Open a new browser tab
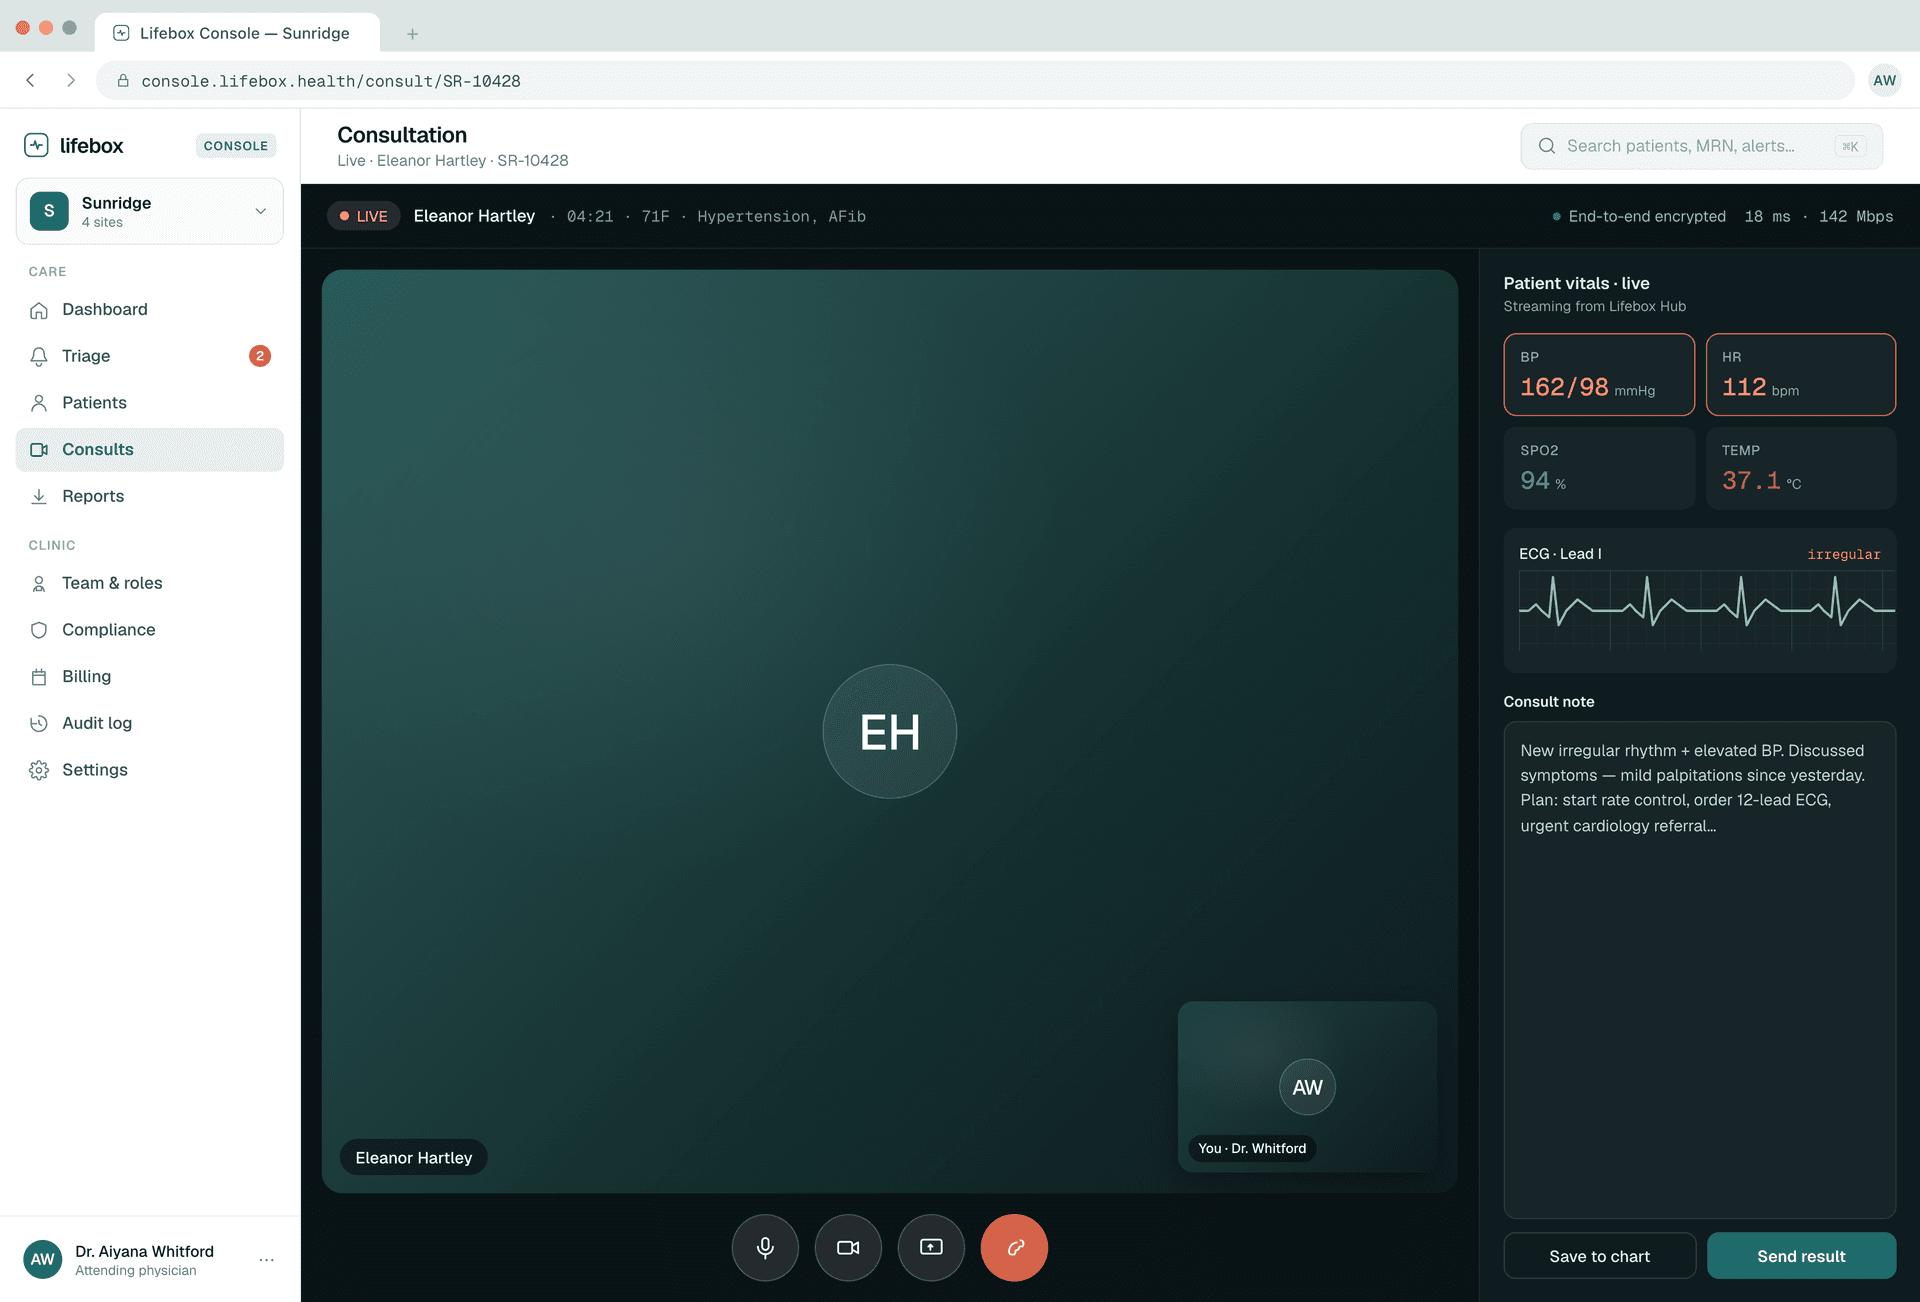 click(x=412, y=34)
